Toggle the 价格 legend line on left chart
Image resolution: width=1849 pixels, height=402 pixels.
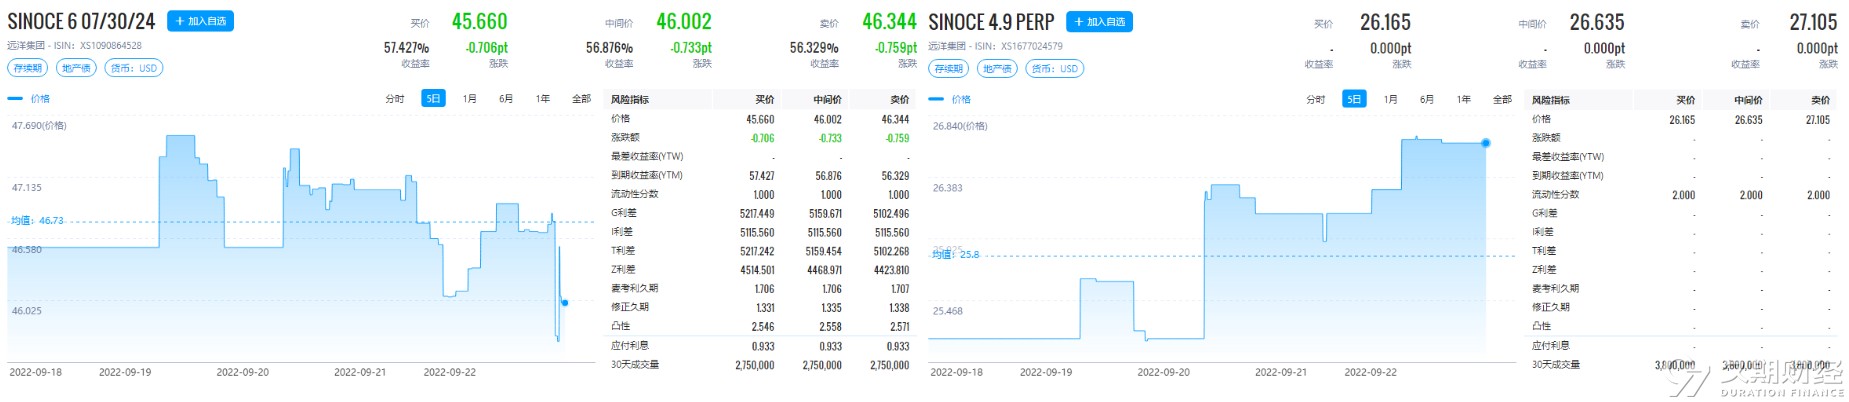(x=29, y=99)
